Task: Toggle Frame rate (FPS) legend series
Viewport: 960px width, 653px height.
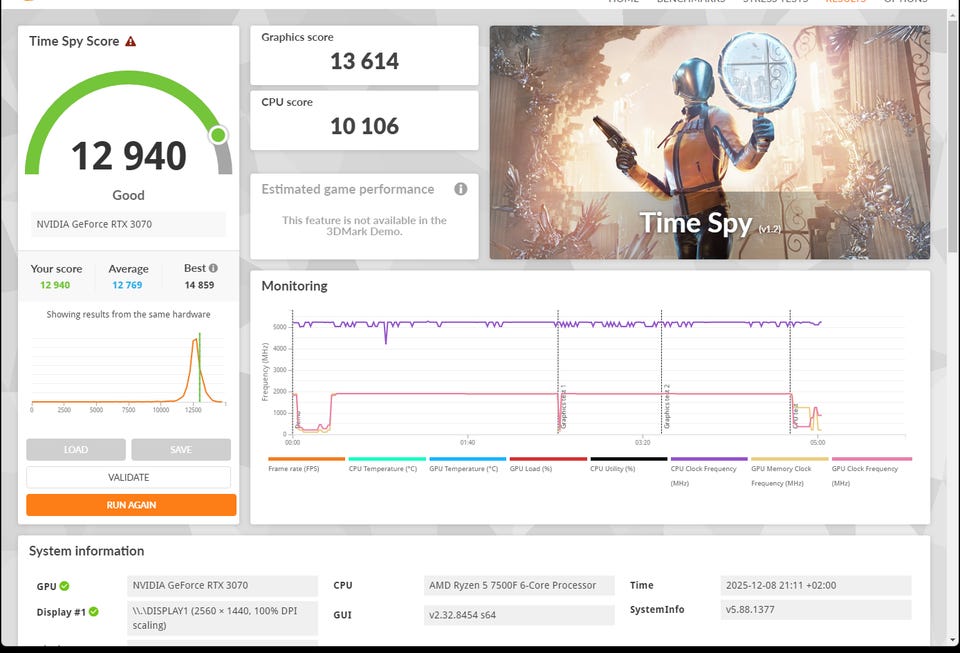Action: coord(306,465)
